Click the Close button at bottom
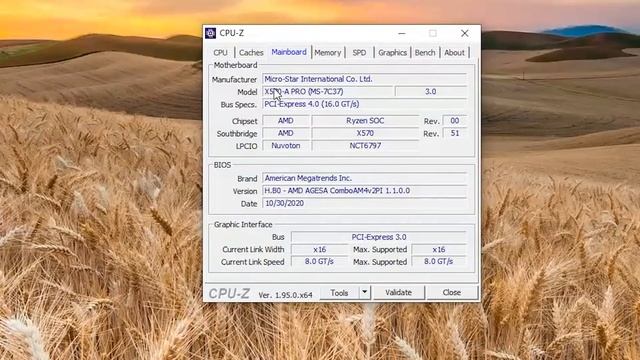 (x=451, y=293)
